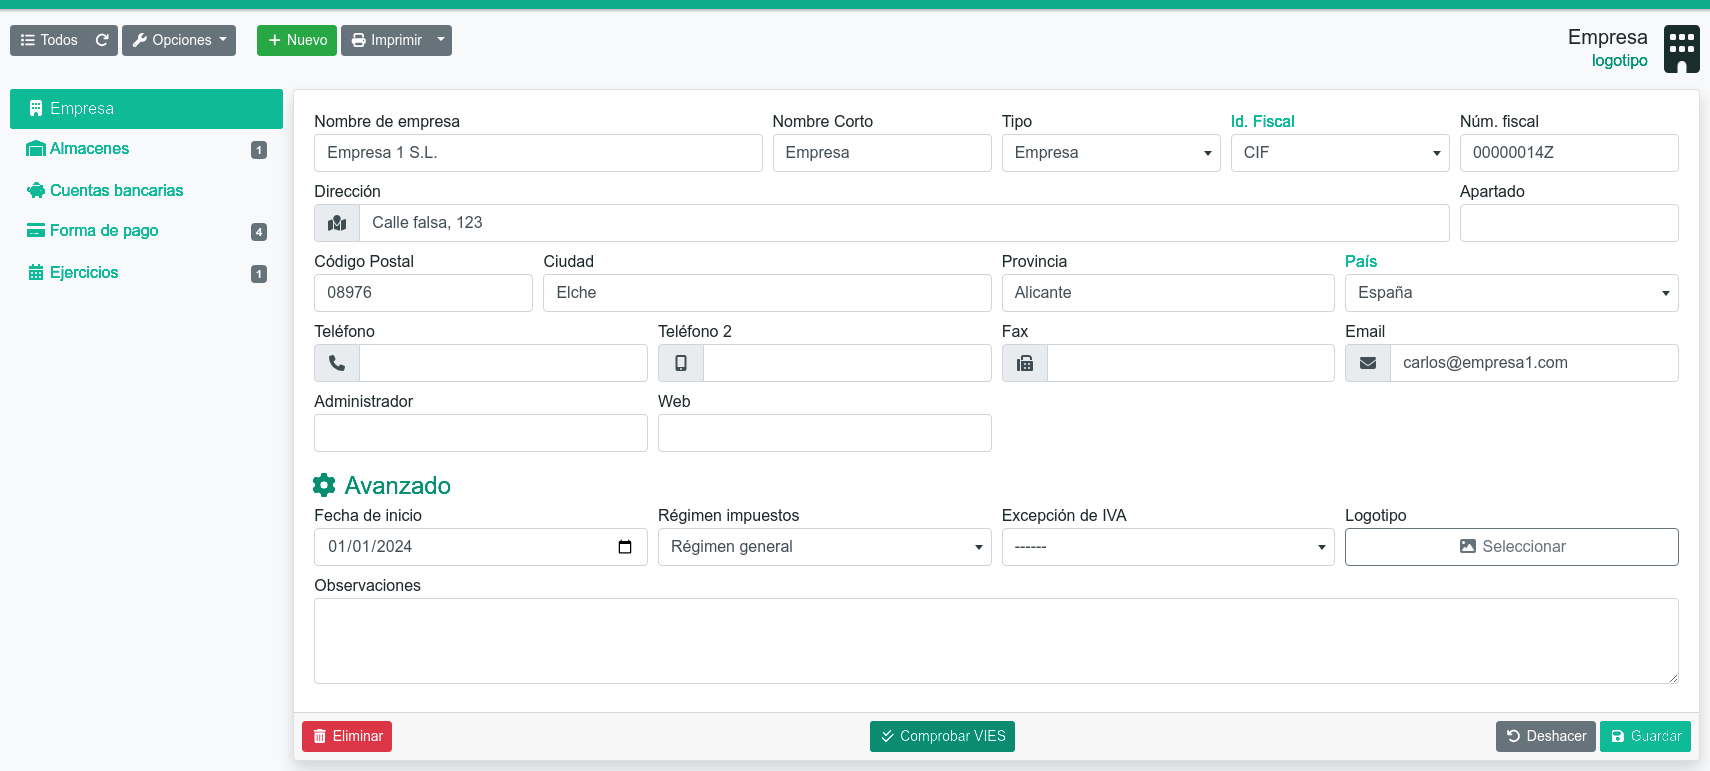Click the Código Postal field
The height and width of the screenshot is (771, 1710).
tap(423, 293)
